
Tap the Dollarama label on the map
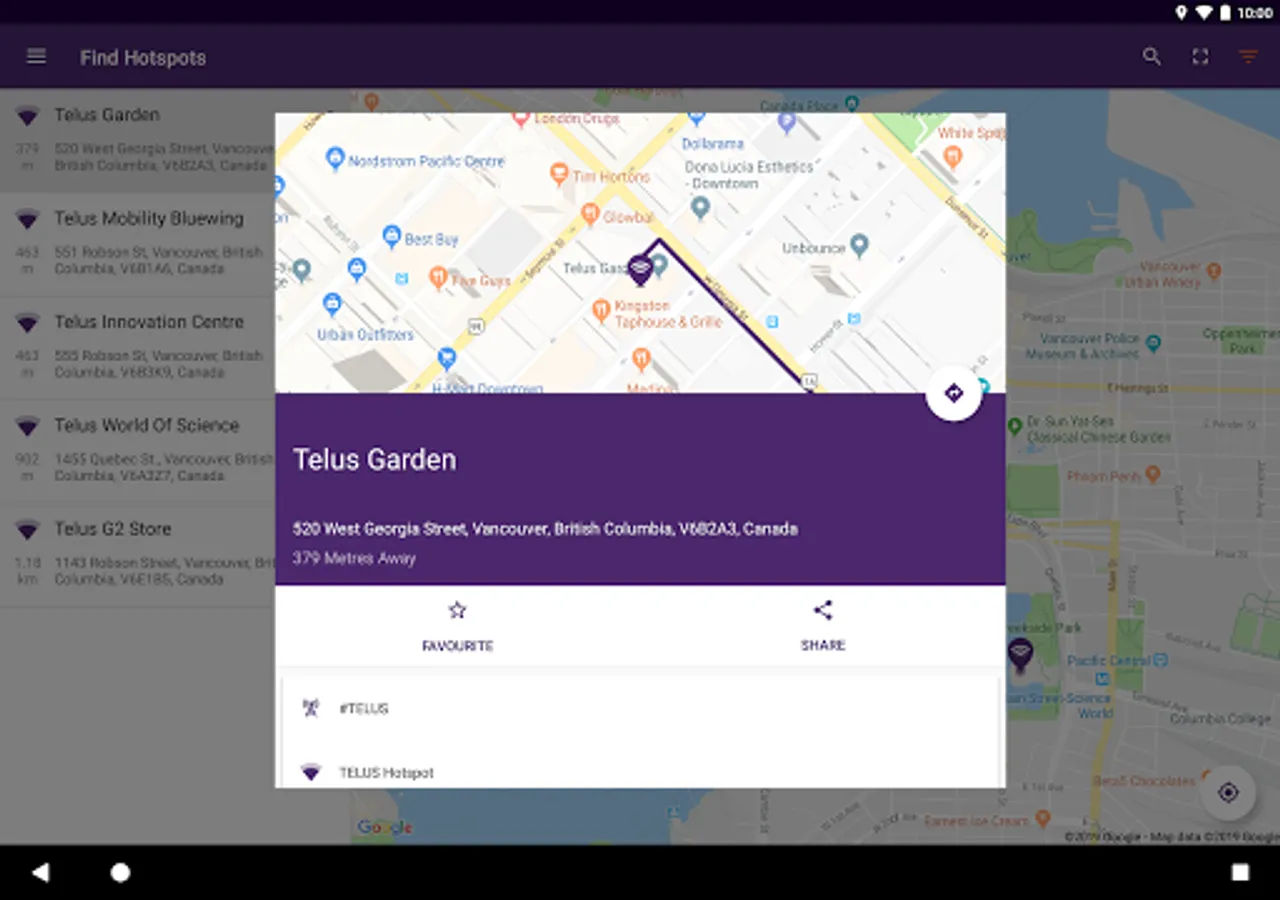(714, 143)
